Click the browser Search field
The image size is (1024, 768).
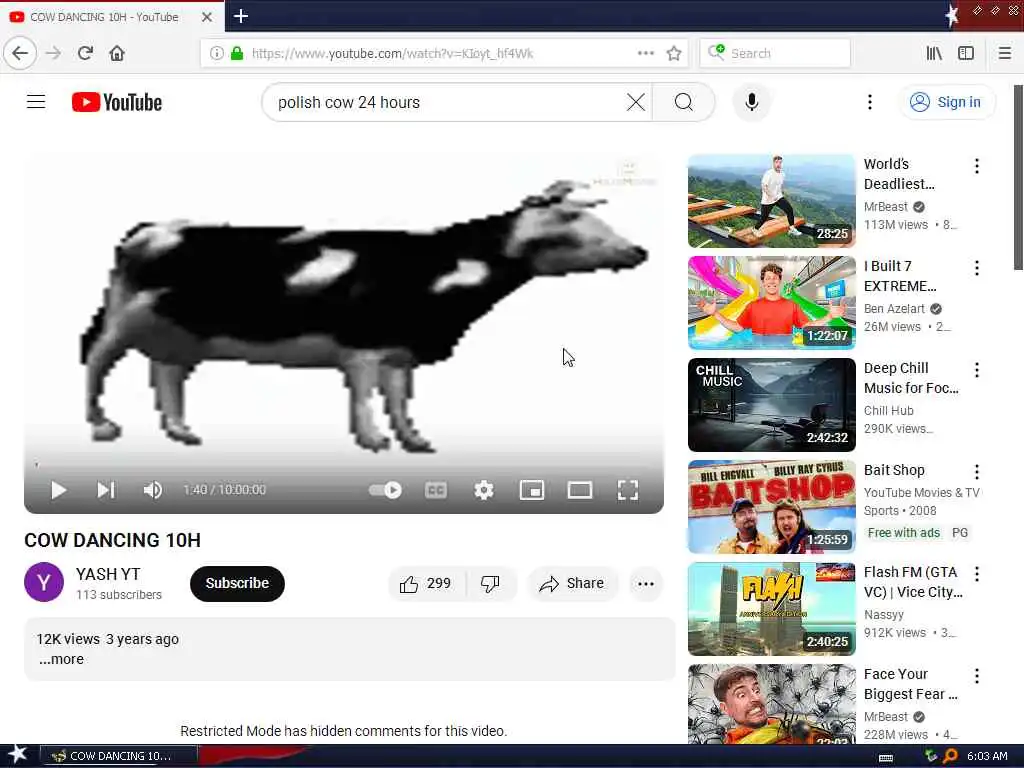coord(775,53)
